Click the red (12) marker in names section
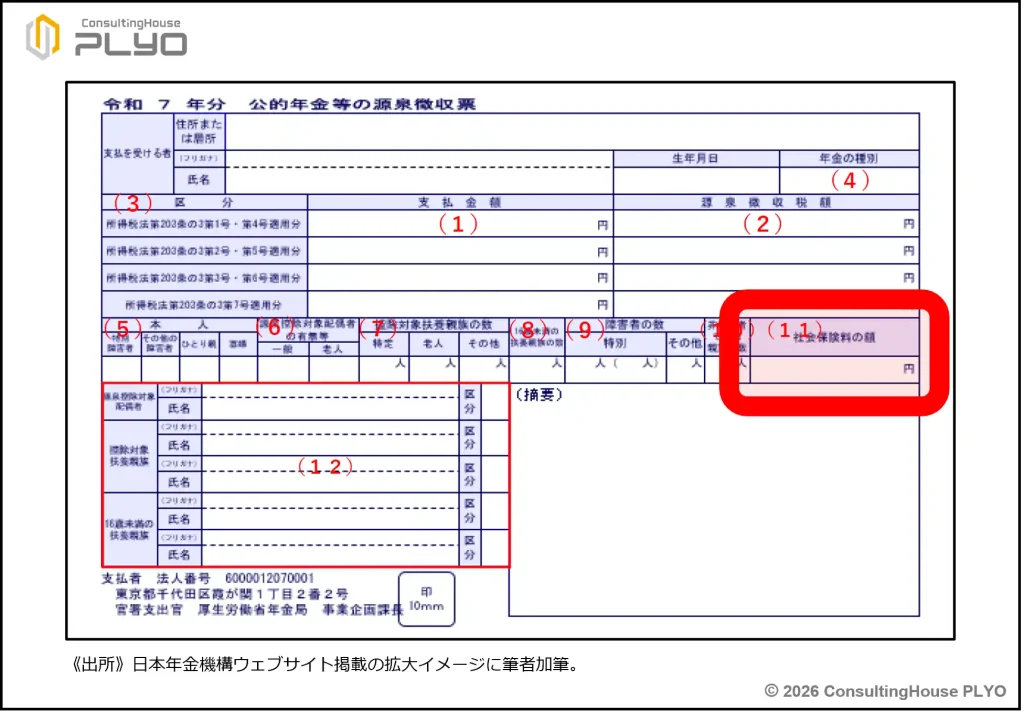Screen dimensions: 1024x712 pyautogui.click(x=327, y=467)
